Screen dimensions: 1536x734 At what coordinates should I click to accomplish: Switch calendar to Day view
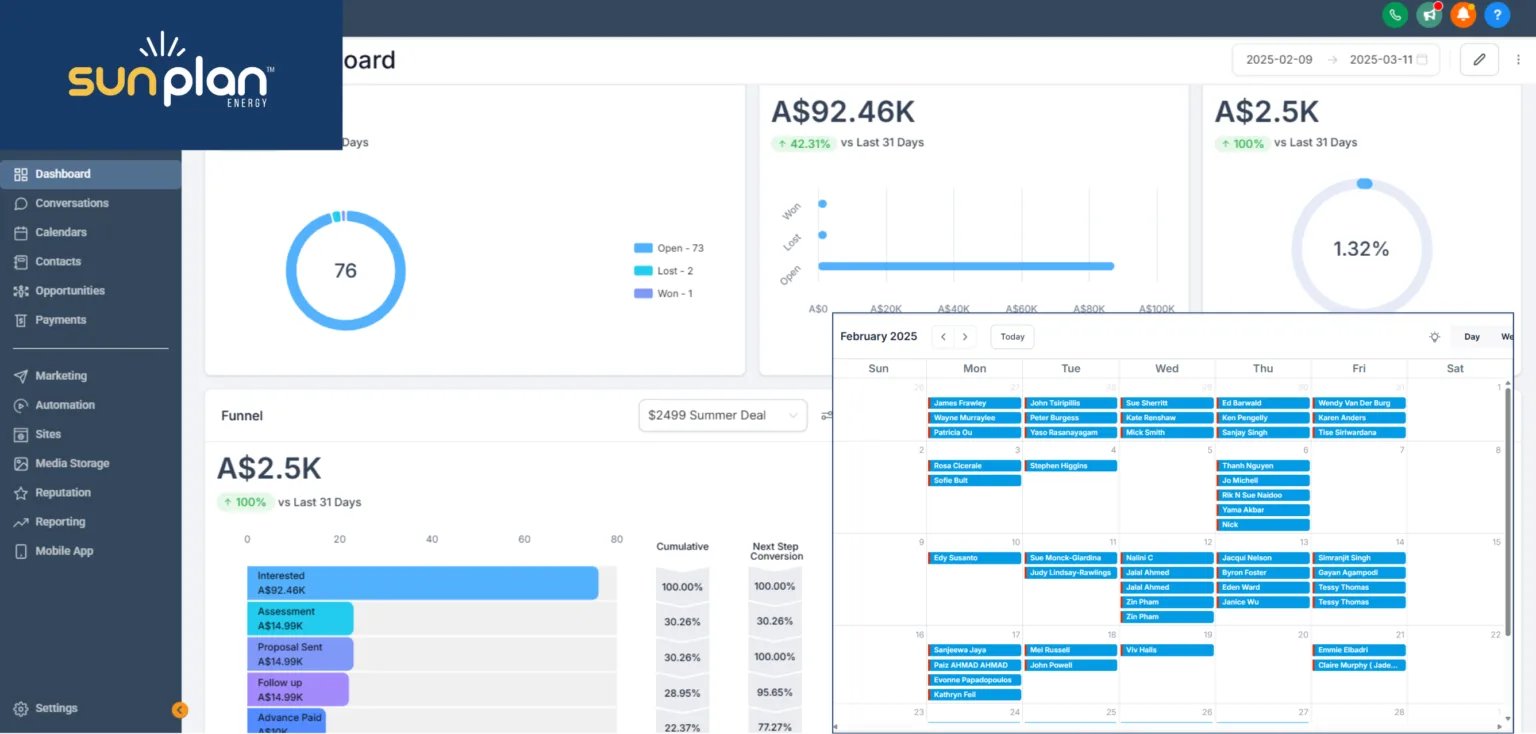coord(1472,337)
